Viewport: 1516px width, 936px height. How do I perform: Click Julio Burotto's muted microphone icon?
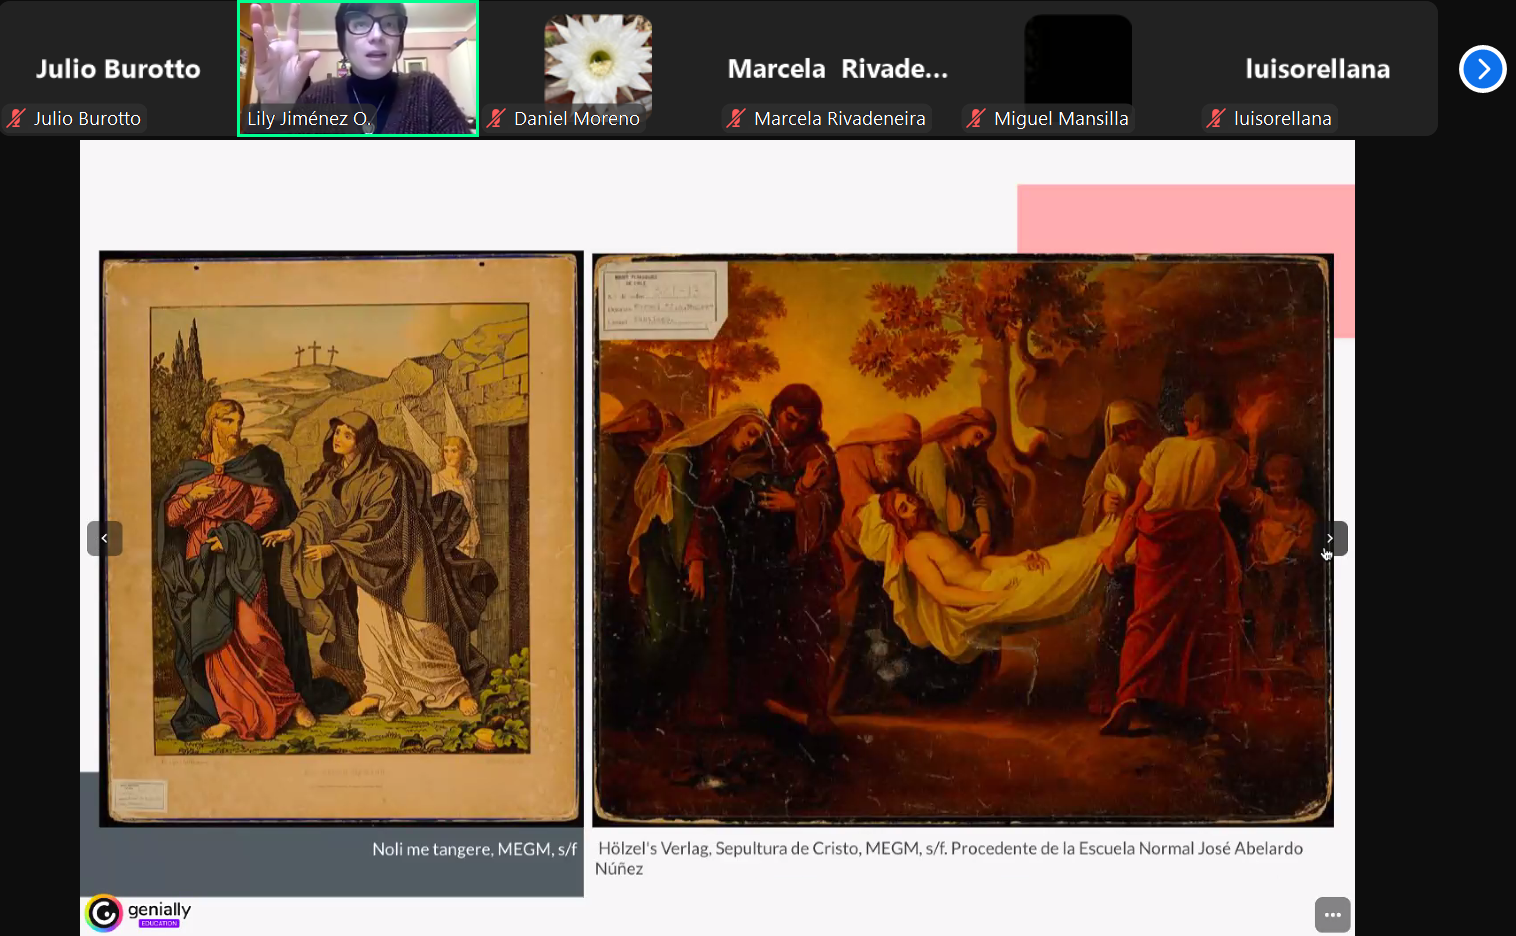click(x=16, y=119)
